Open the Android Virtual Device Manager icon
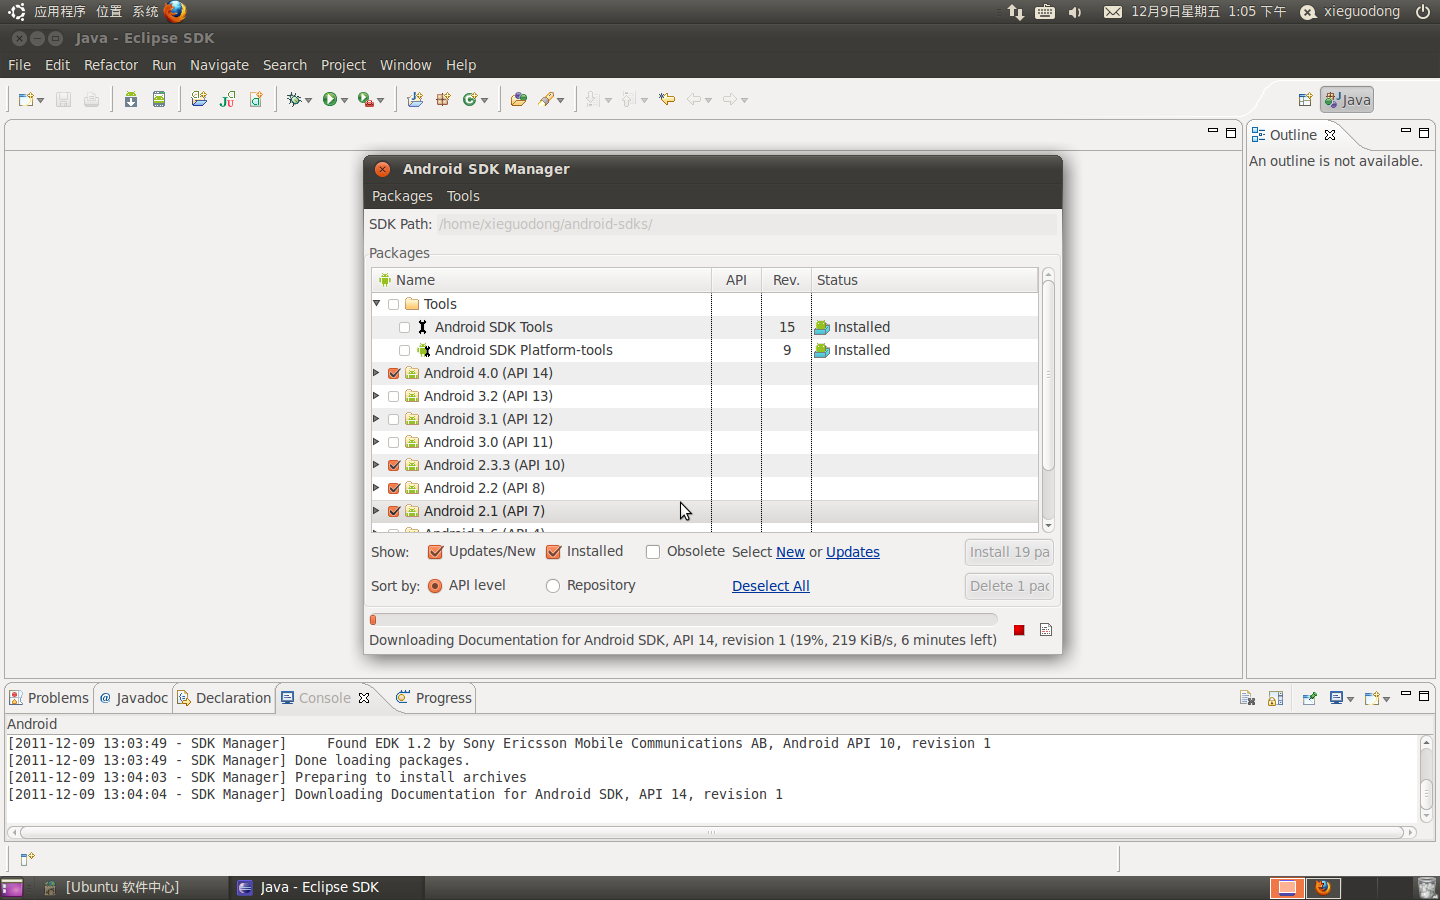This screenshot has width=1440, height=900. (159, 99)
